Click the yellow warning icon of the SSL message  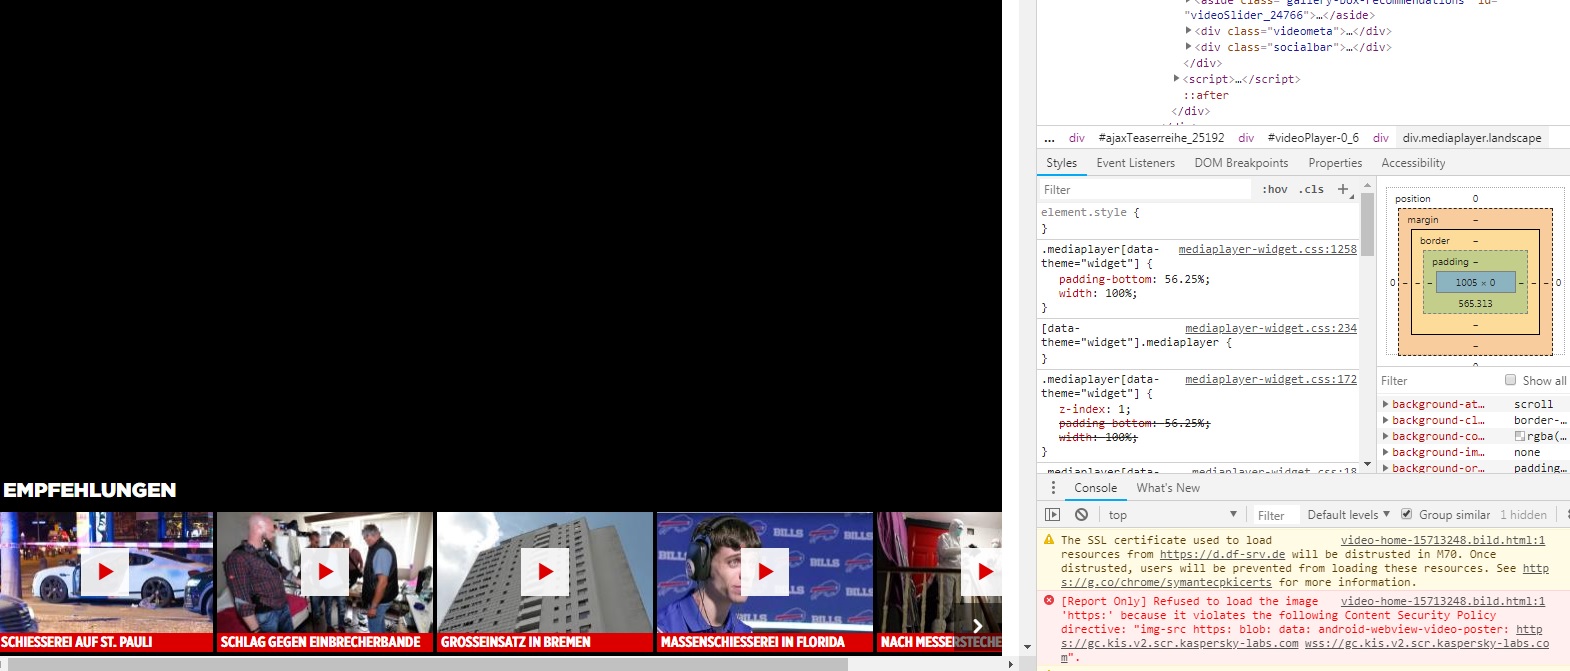[1049, 539]
